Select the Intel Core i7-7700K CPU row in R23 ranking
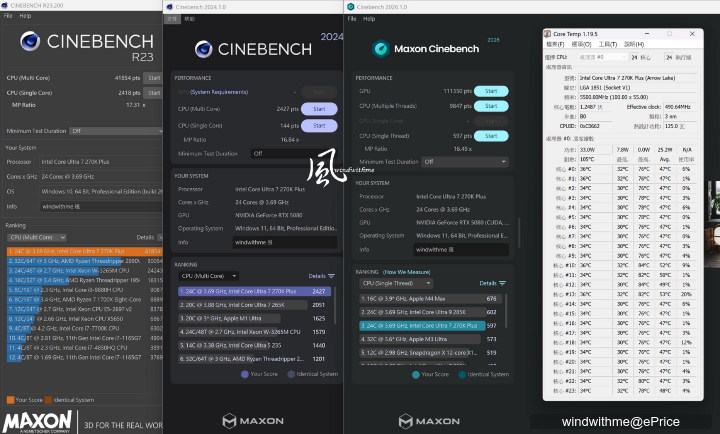This screenshot has height=434, width=720. tap(84, 329)
